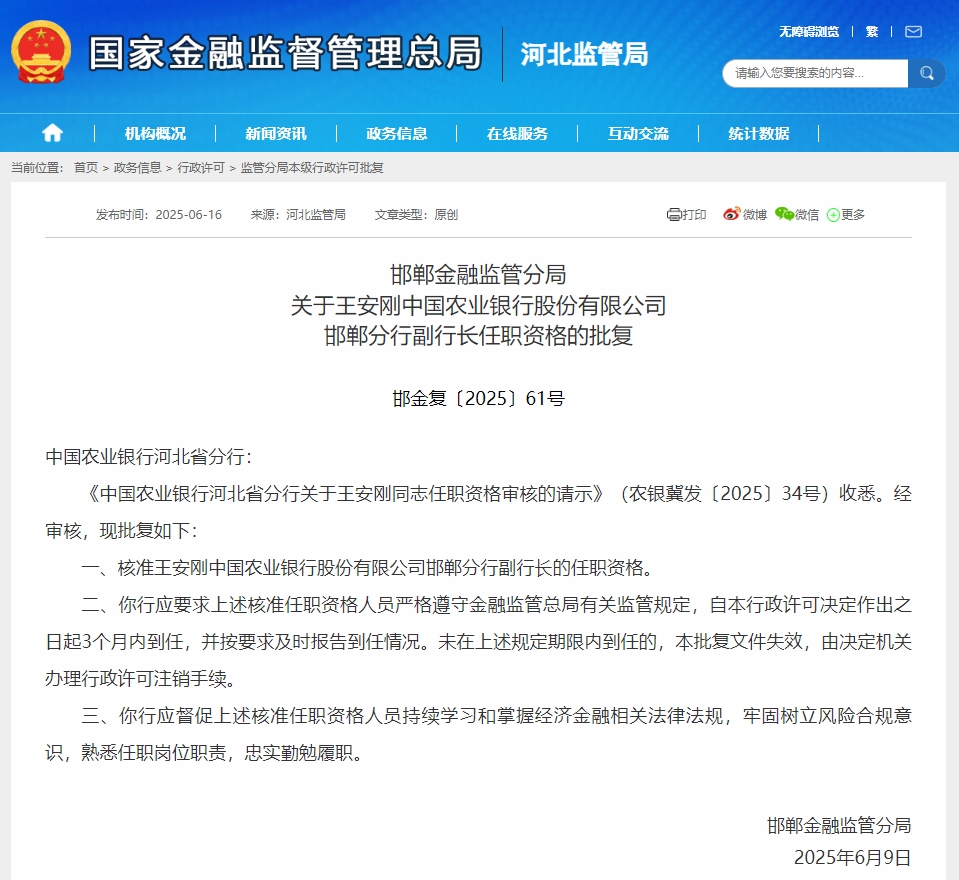Open the envelope mail icon
This screenshot has height=880, width=959.
913,32
